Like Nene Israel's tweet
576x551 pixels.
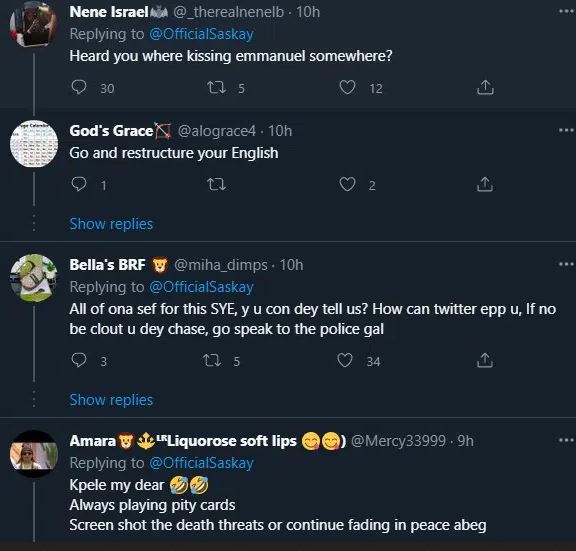click(x=347, y=87)
